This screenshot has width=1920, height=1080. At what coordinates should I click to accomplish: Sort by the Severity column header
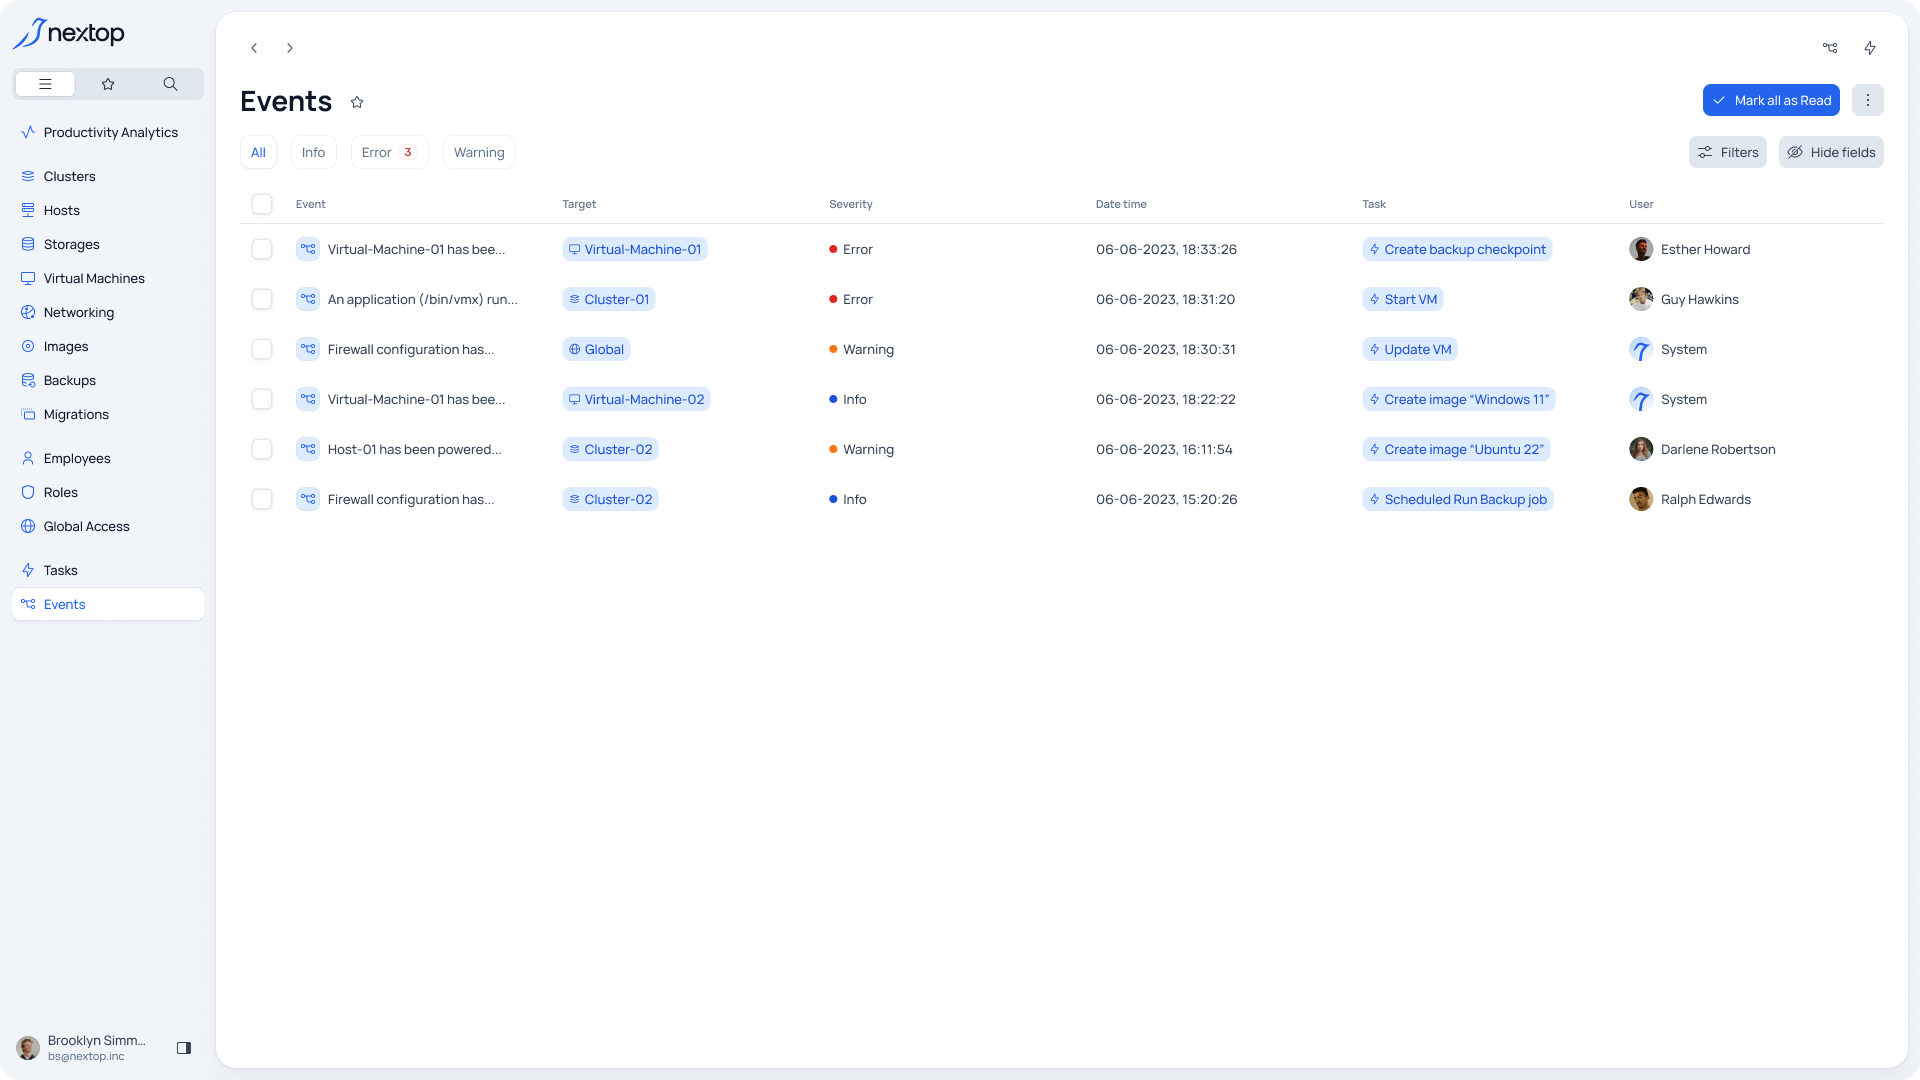pyautogui.click(x=851, y=204)
